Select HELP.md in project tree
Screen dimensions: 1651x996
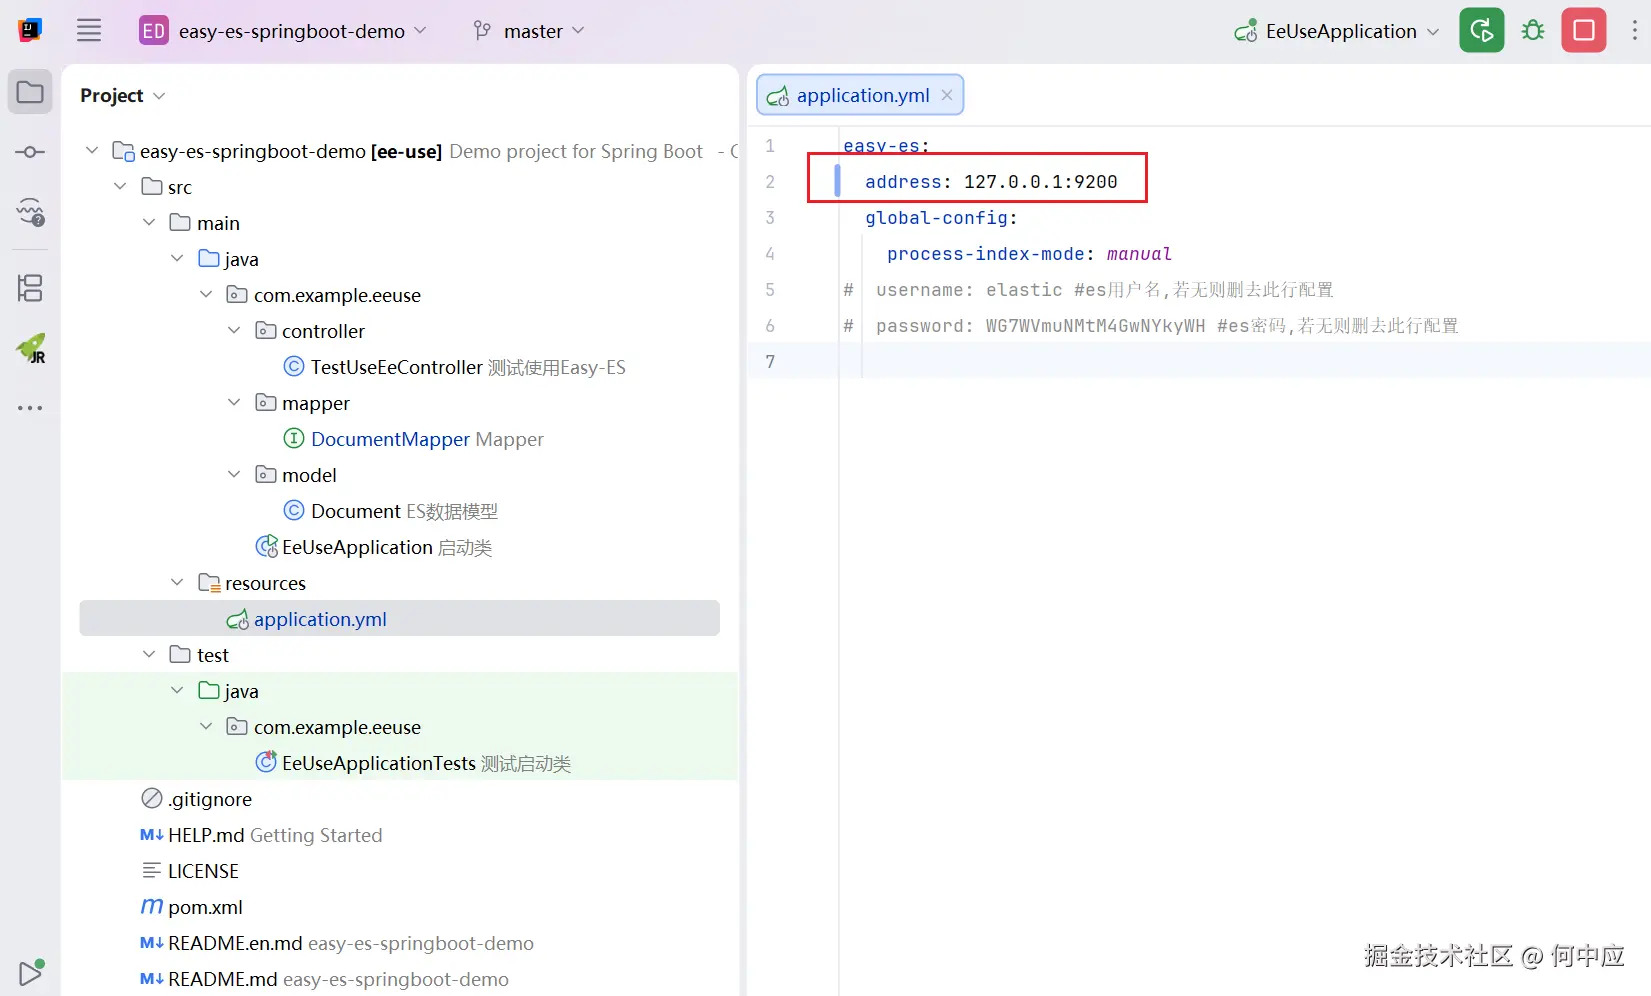click(x=206, y=835)
